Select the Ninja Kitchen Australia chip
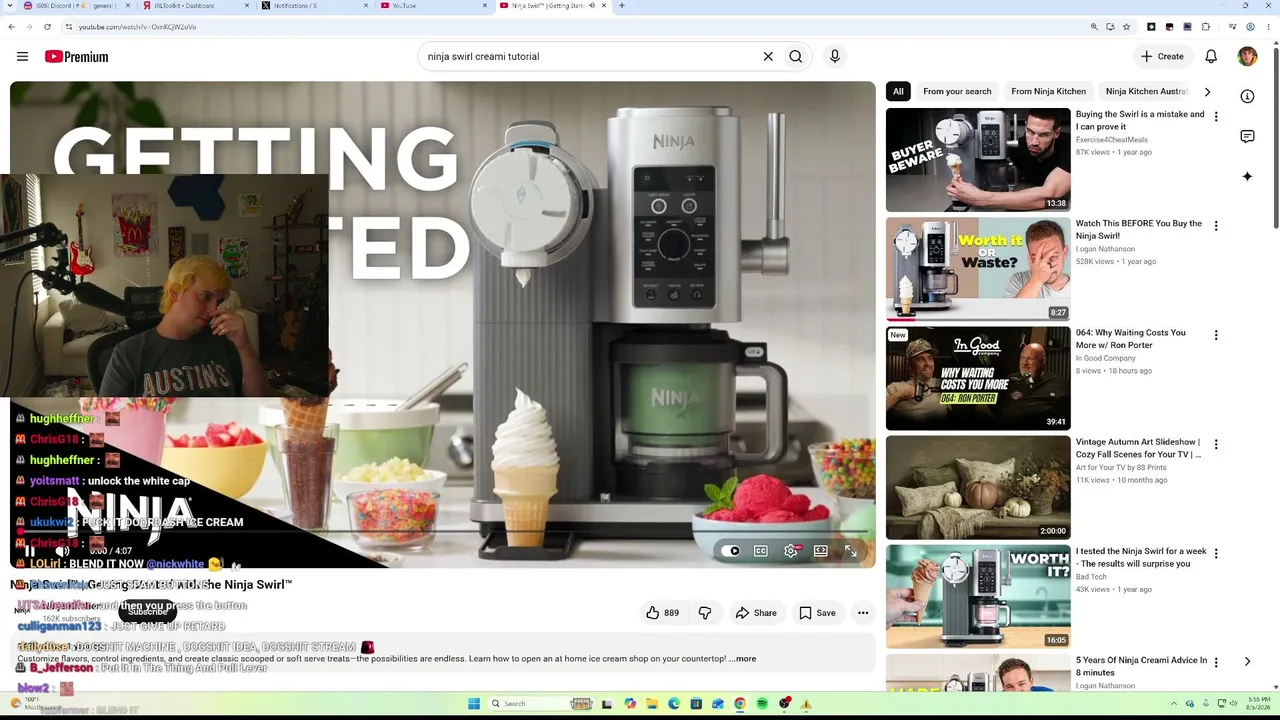 (1146, 92)
